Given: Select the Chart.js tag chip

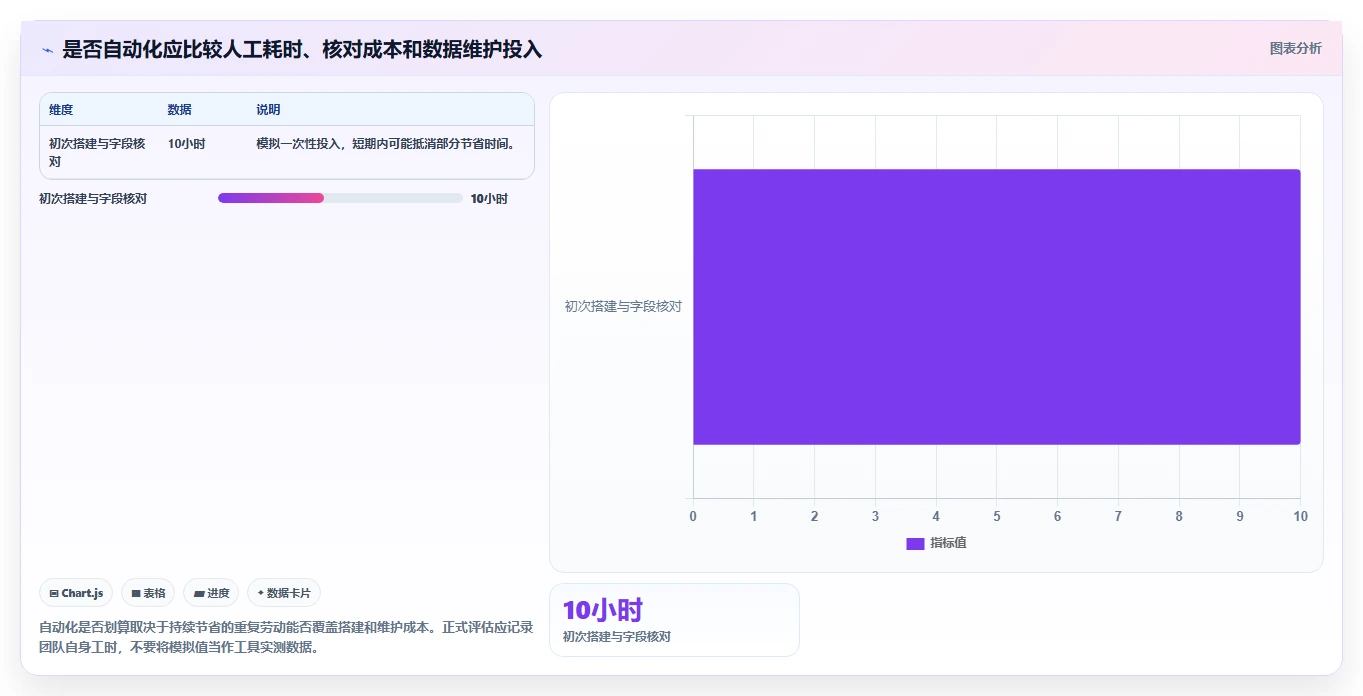Looking at the screenshot, I should 76,593.
